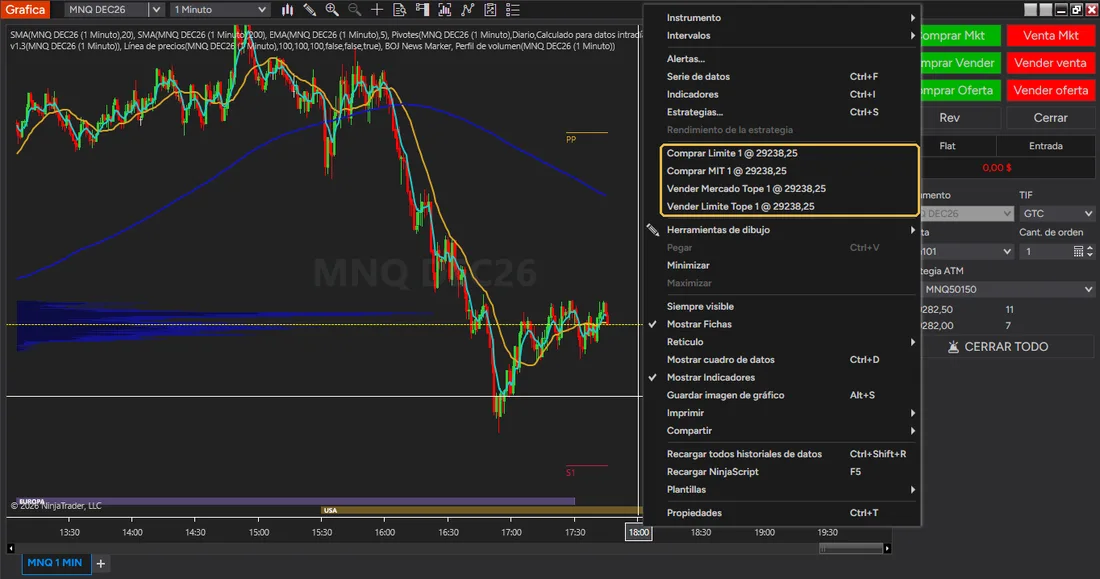Image resolution: width=1100 pixels, height=579 pixels.
Task: Click the bullet list icon at toolbar end
Action: point(513,10)
